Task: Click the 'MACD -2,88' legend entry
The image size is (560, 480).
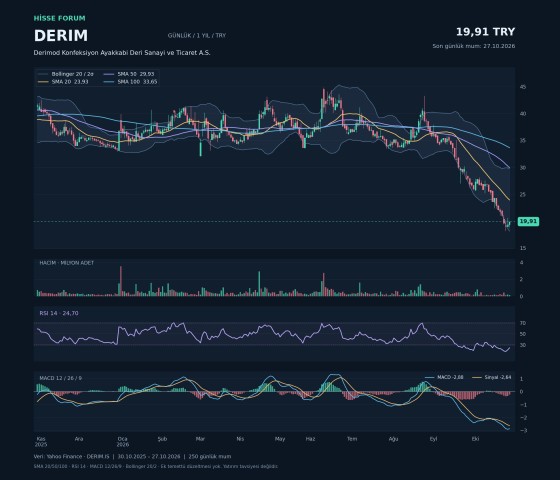Action: pos(444,377)
